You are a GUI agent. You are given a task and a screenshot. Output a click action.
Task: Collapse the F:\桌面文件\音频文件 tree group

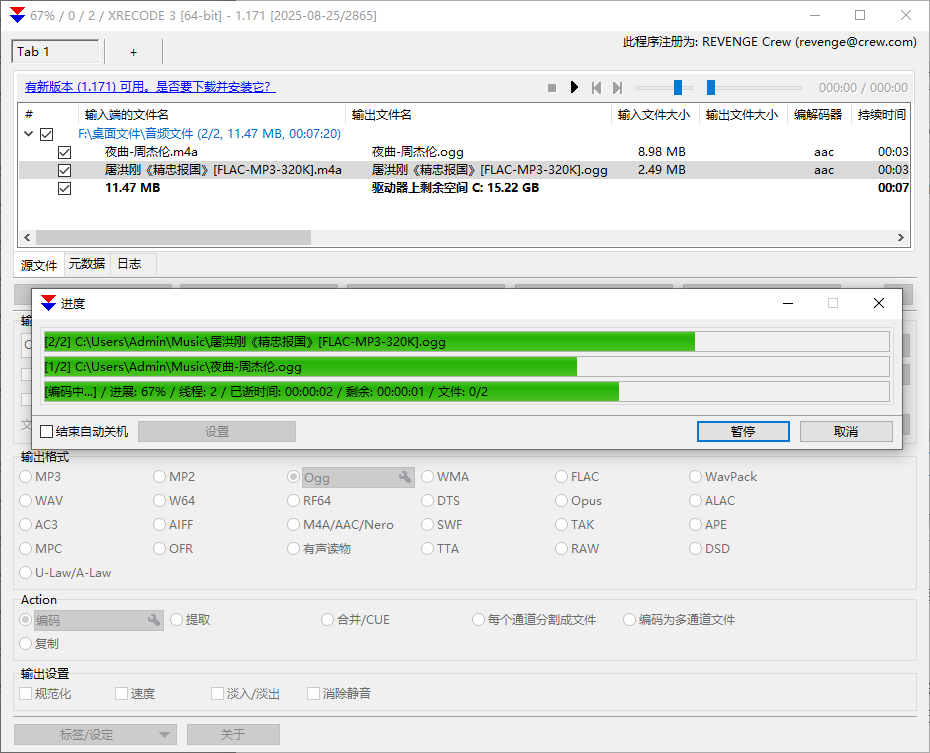(x=27, y=133)
